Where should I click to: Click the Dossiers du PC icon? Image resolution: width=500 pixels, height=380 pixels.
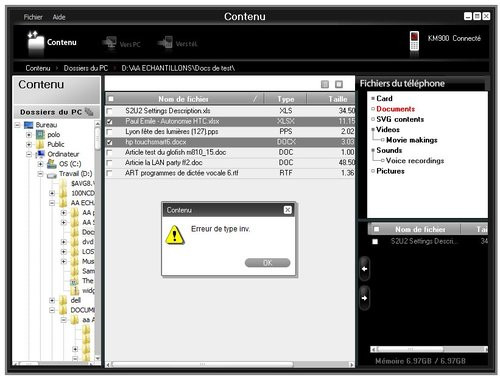[x=89, y=112]
